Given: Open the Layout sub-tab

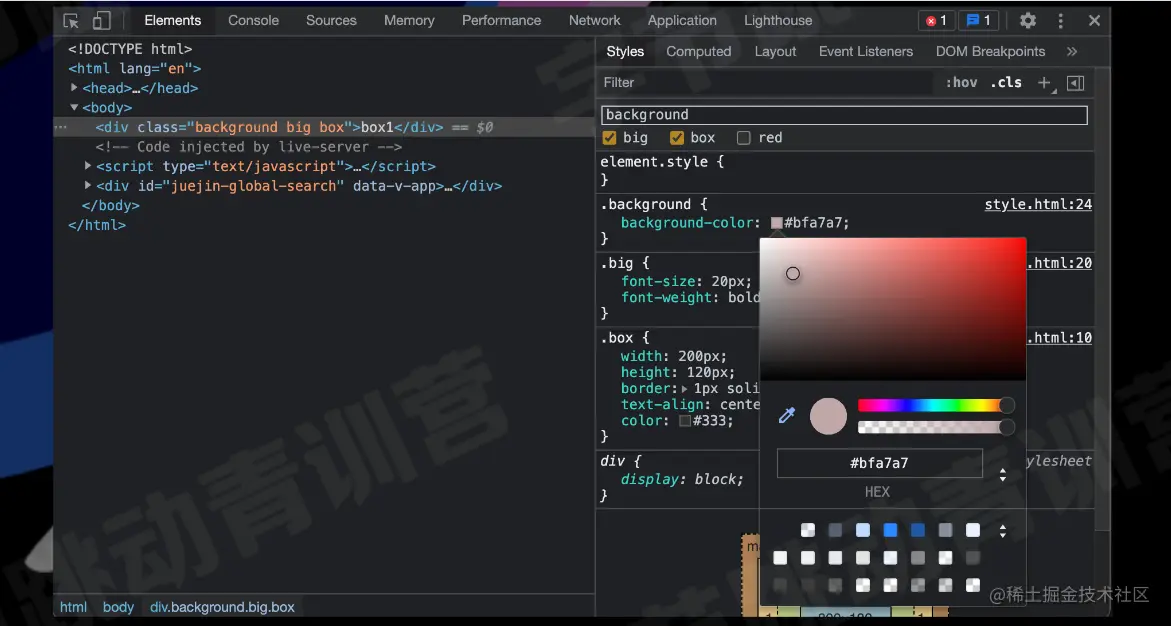Looking at the screenshot, I should (x=775, y=52).
